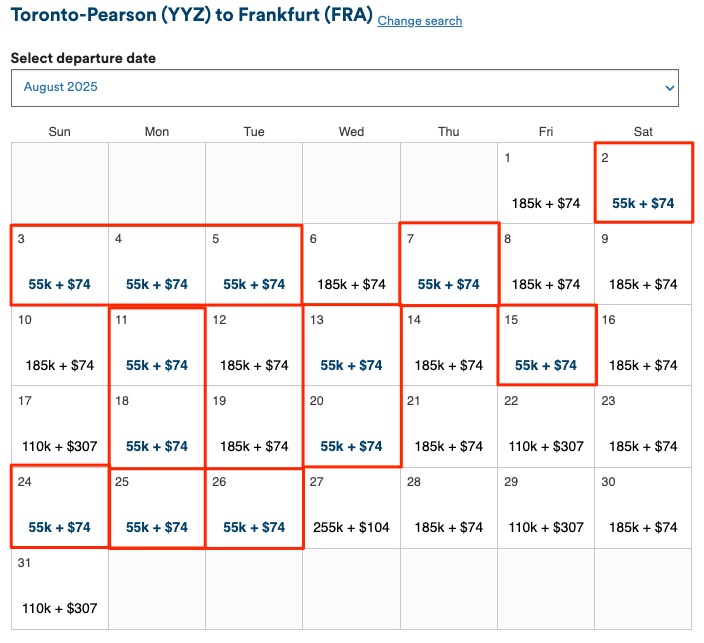The image size is (704, 643).
Task: Choose August 18 55k fare
Action: 156,446
